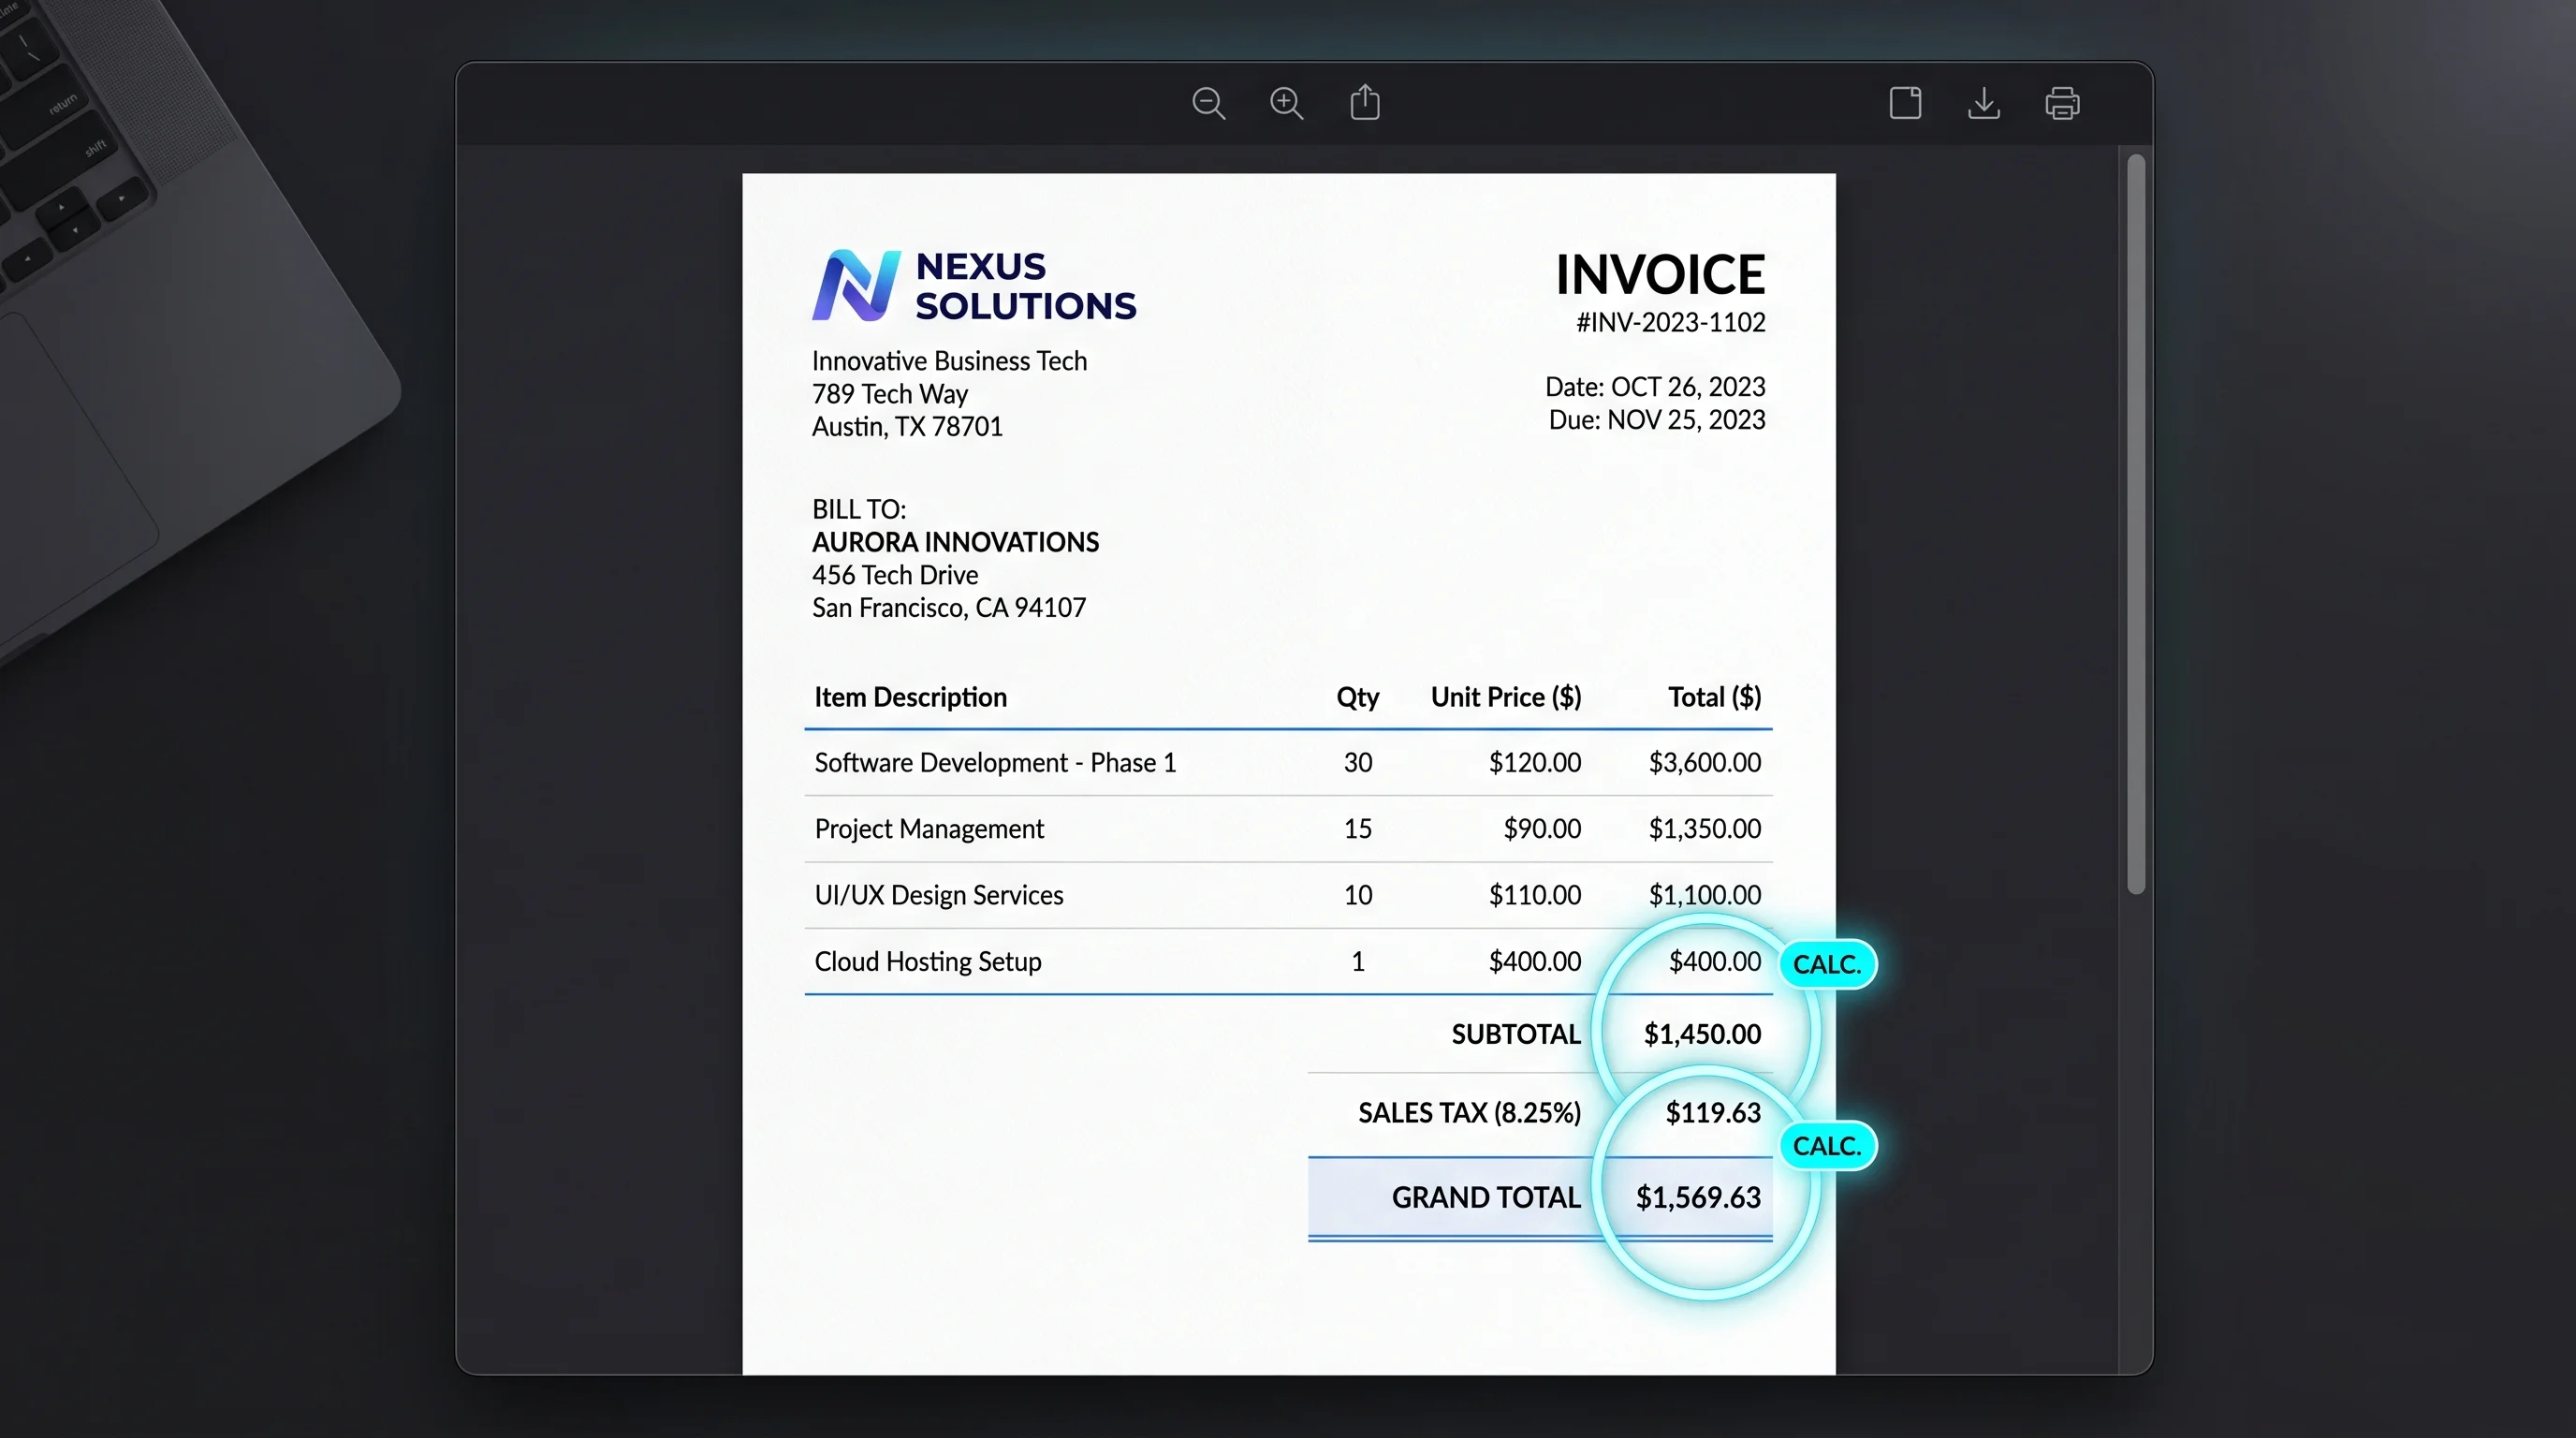Click quantity 1 for Cloud Hosting
Screen dimensions: 2576x1438
(1358, 962)
